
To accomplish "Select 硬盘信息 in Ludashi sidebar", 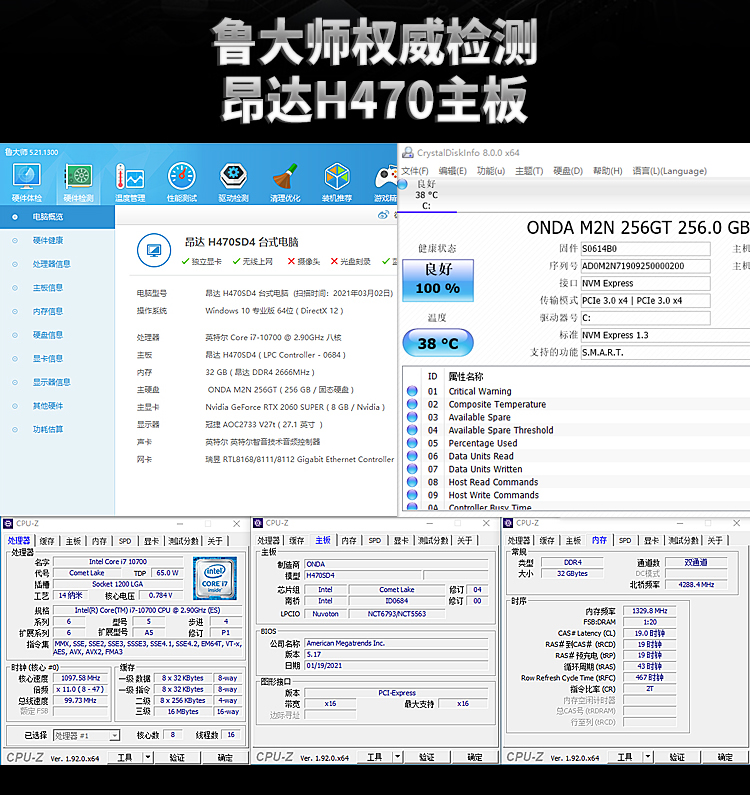I will click(x=48, y=335).
